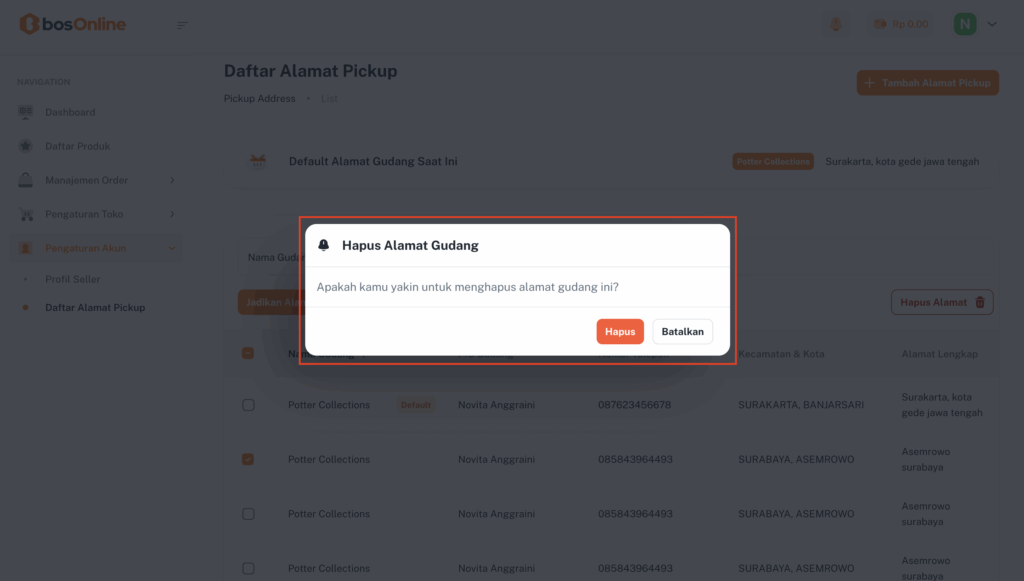Click the bell icon in the dialog header
This screenshot has width=1024, height=581.
click(324, 245)
